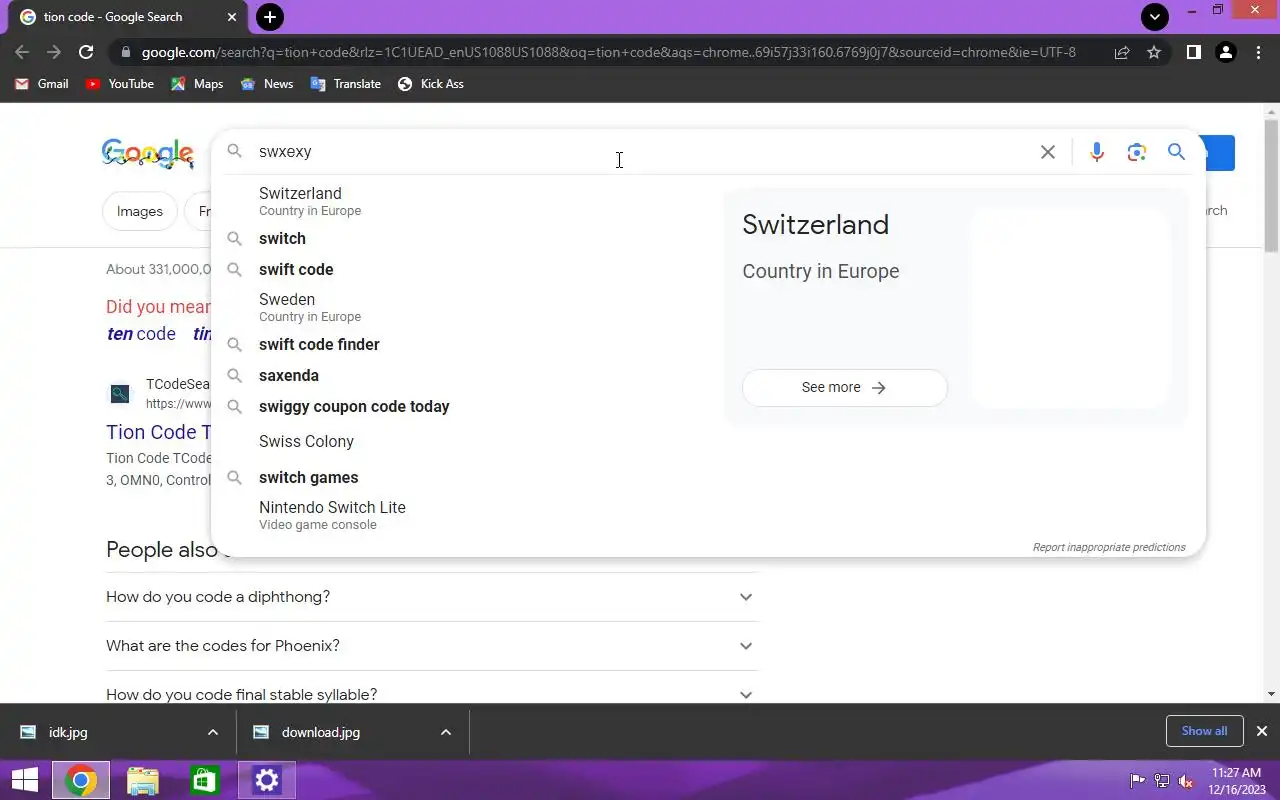1280x800 pixels.
Task: Expand 'What are the codes for Phoenix?'
Action: click(x=432, y=646)
